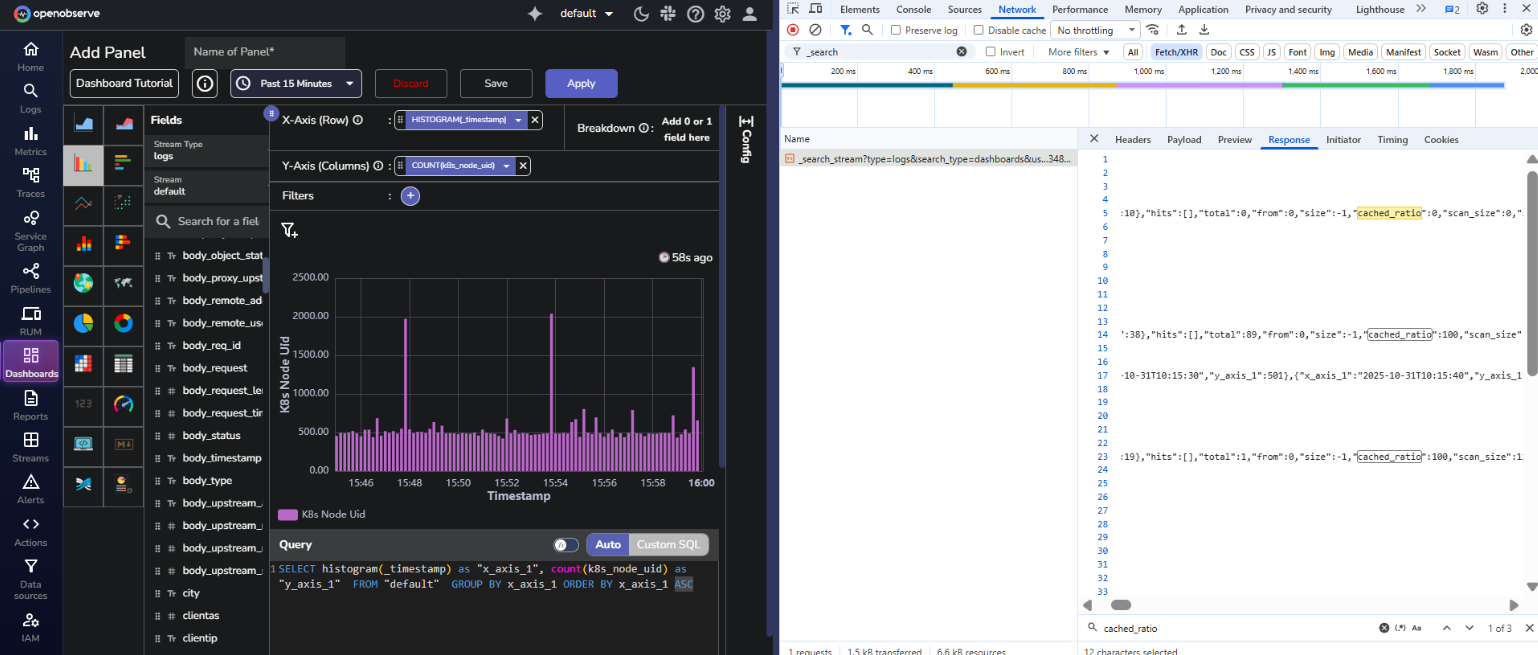Click the Apply button
The width and height of the screenshot is (1538, 655).
[x=581, y=84]
